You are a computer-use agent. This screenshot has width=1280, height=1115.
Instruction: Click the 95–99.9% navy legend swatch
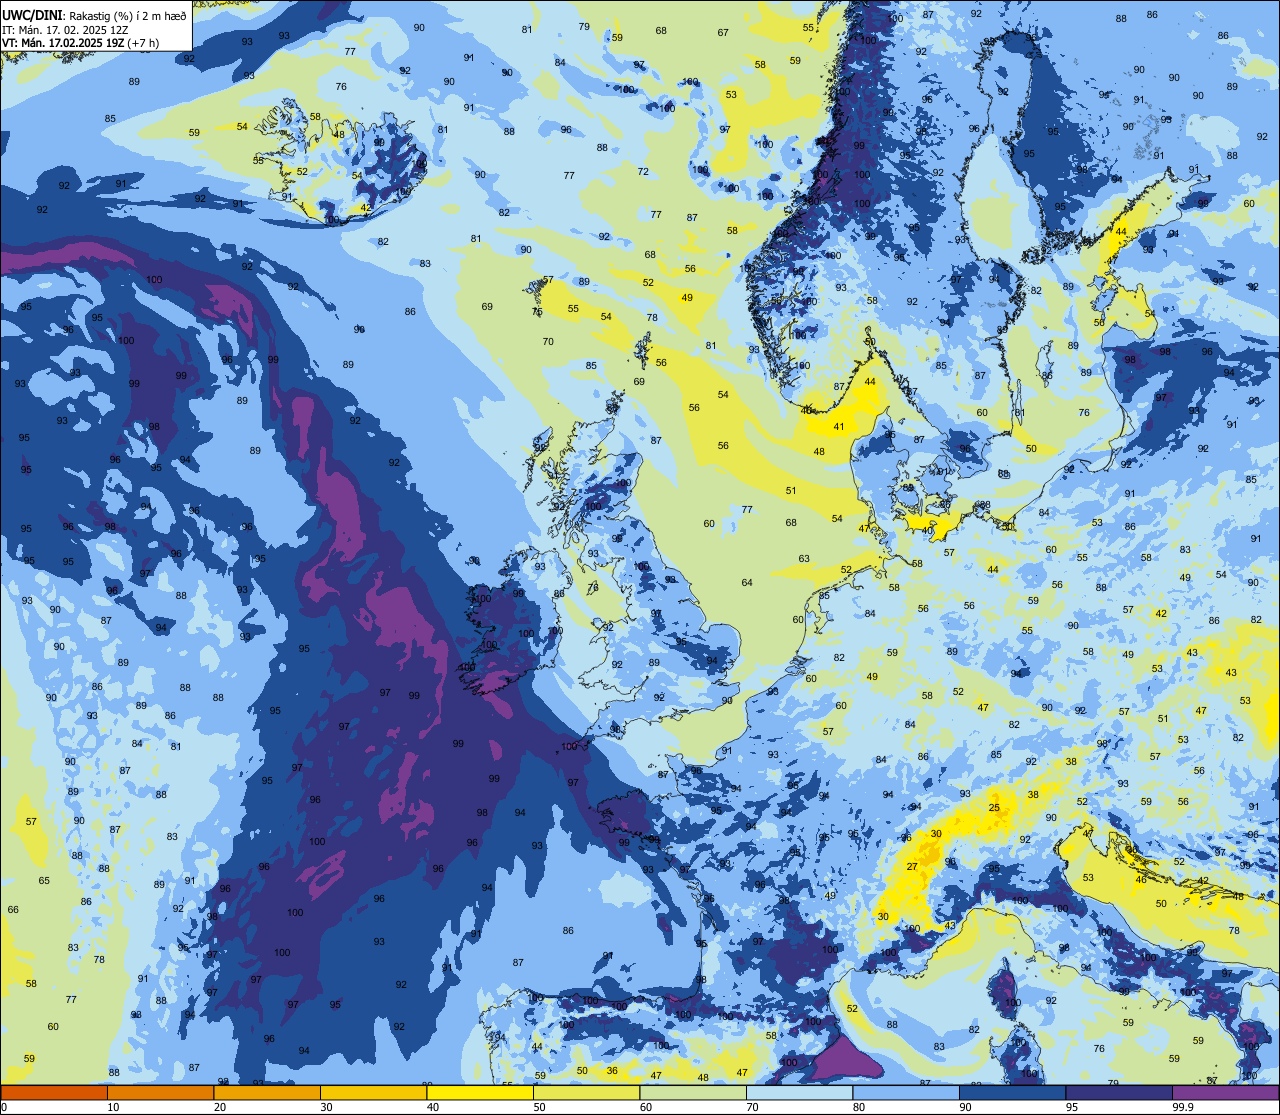click(x=1119, y=1092)
